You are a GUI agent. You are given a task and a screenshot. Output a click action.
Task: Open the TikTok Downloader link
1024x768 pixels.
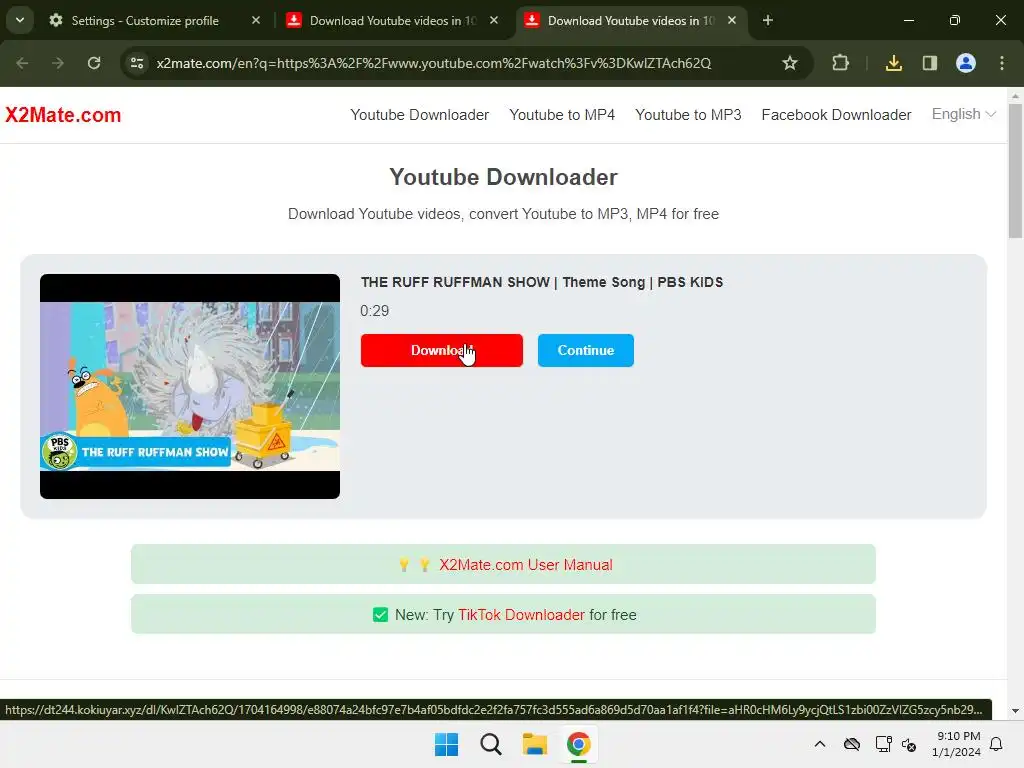tap(521, 615)
